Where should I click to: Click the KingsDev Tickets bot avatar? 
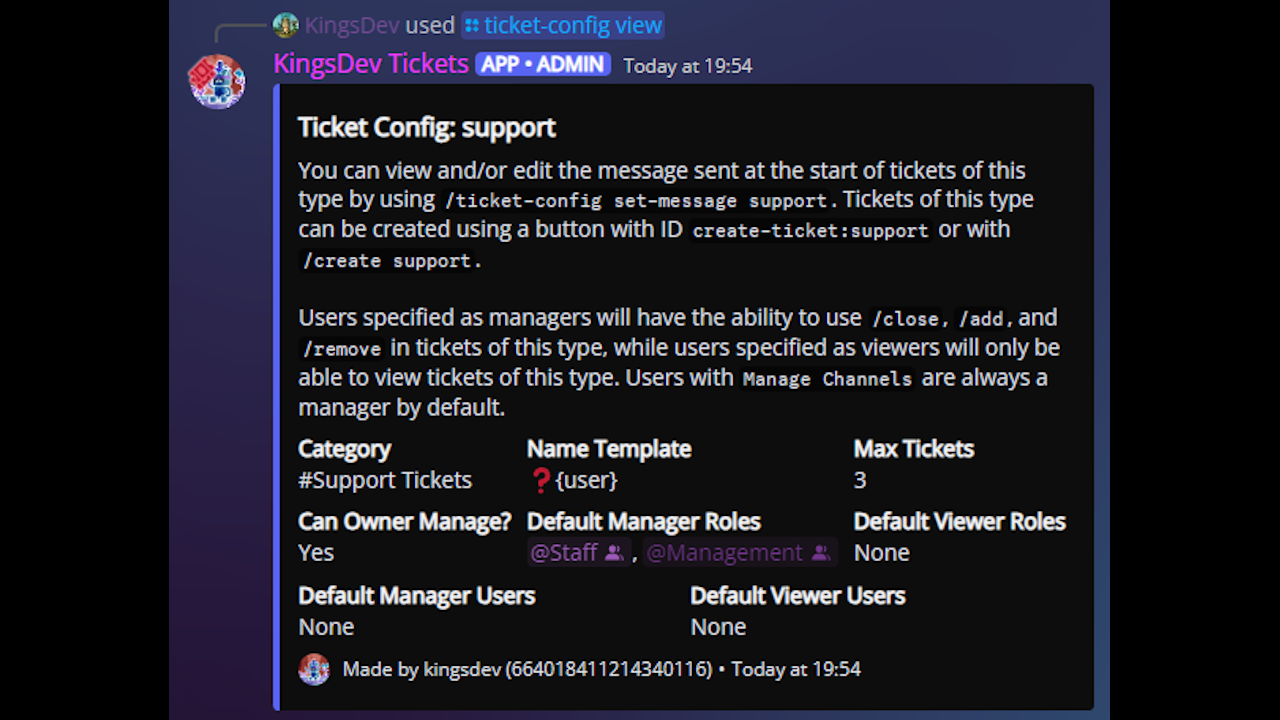tap(217, 81)
